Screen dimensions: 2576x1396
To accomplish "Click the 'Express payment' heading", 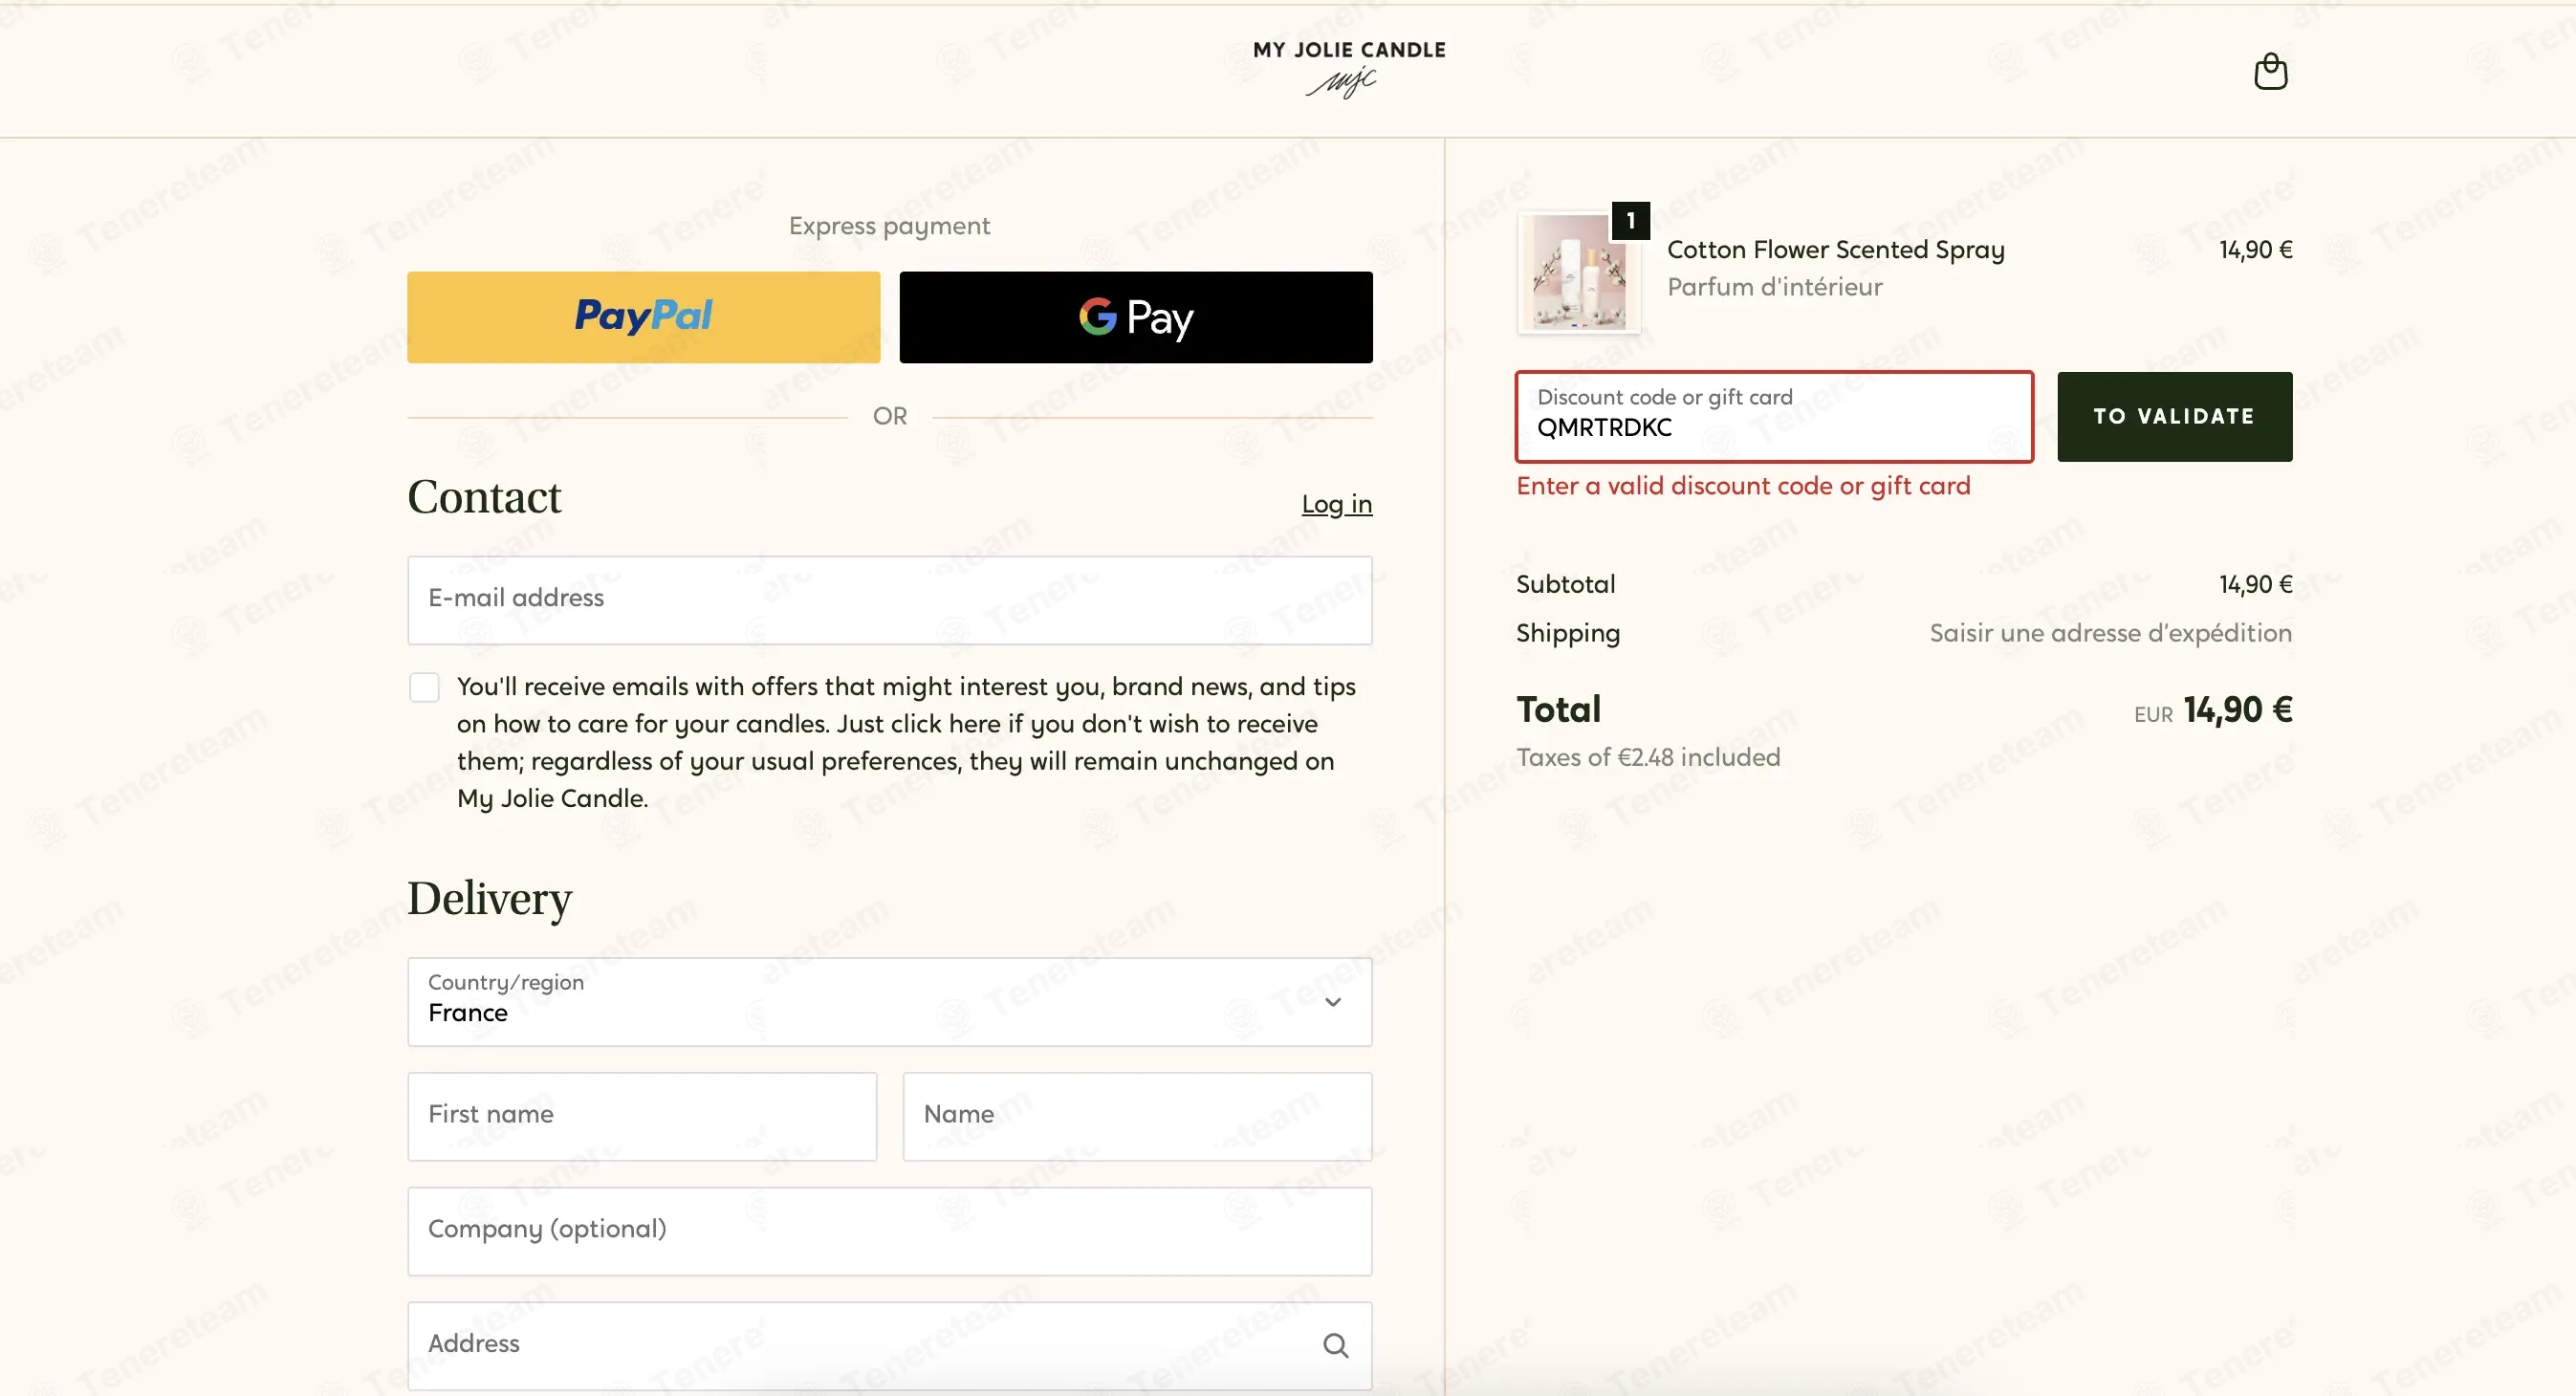I will pos(889,226).
